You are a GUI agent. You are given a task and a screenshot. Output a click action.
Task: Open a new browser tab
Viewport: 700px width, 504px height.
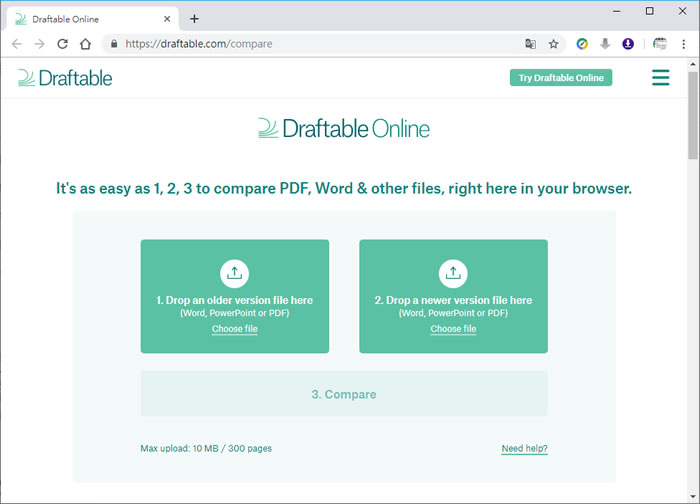tap(194, 18)
